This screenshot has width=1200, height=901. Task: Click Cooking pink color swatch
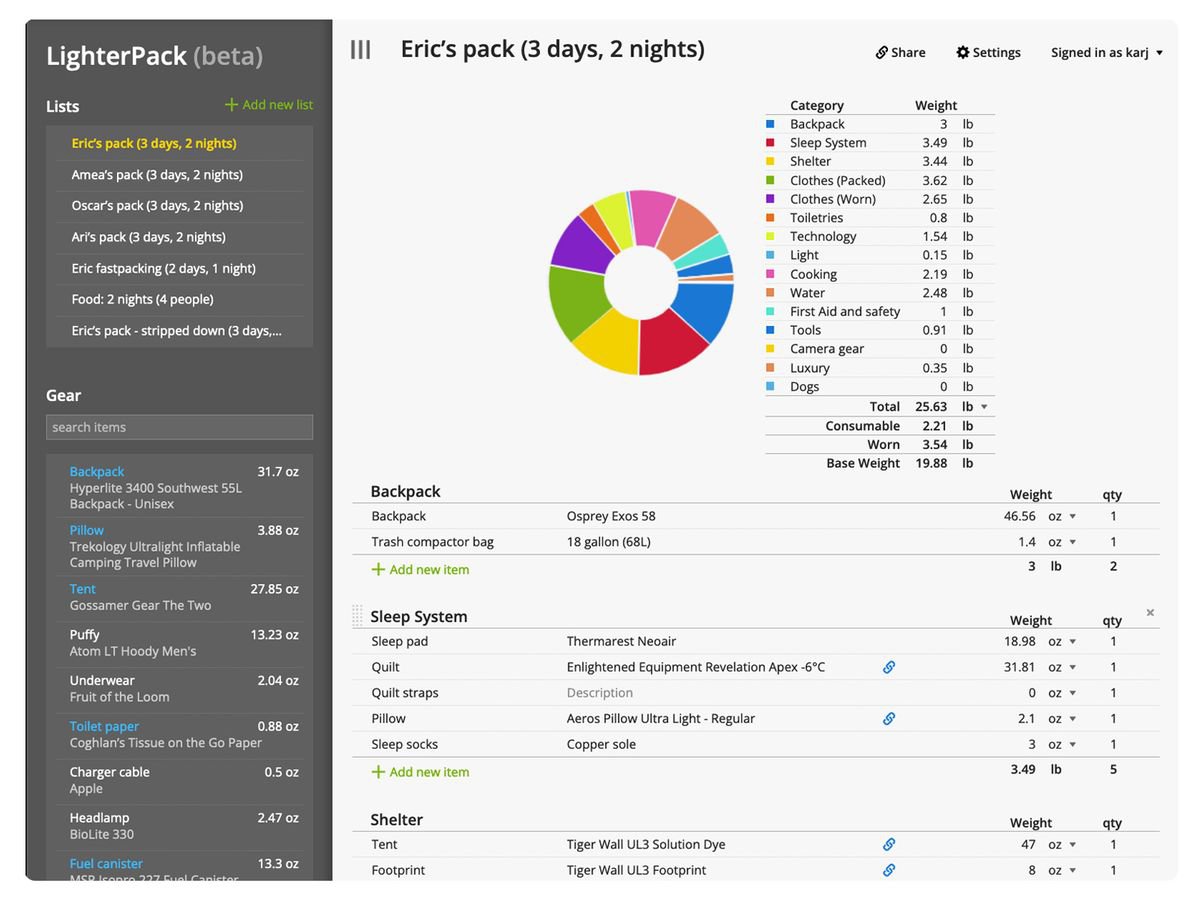(770, 274)
